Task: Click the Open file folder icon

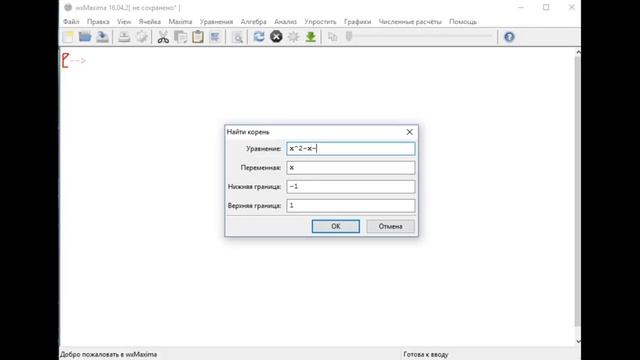Action: [x=85, y=37]
